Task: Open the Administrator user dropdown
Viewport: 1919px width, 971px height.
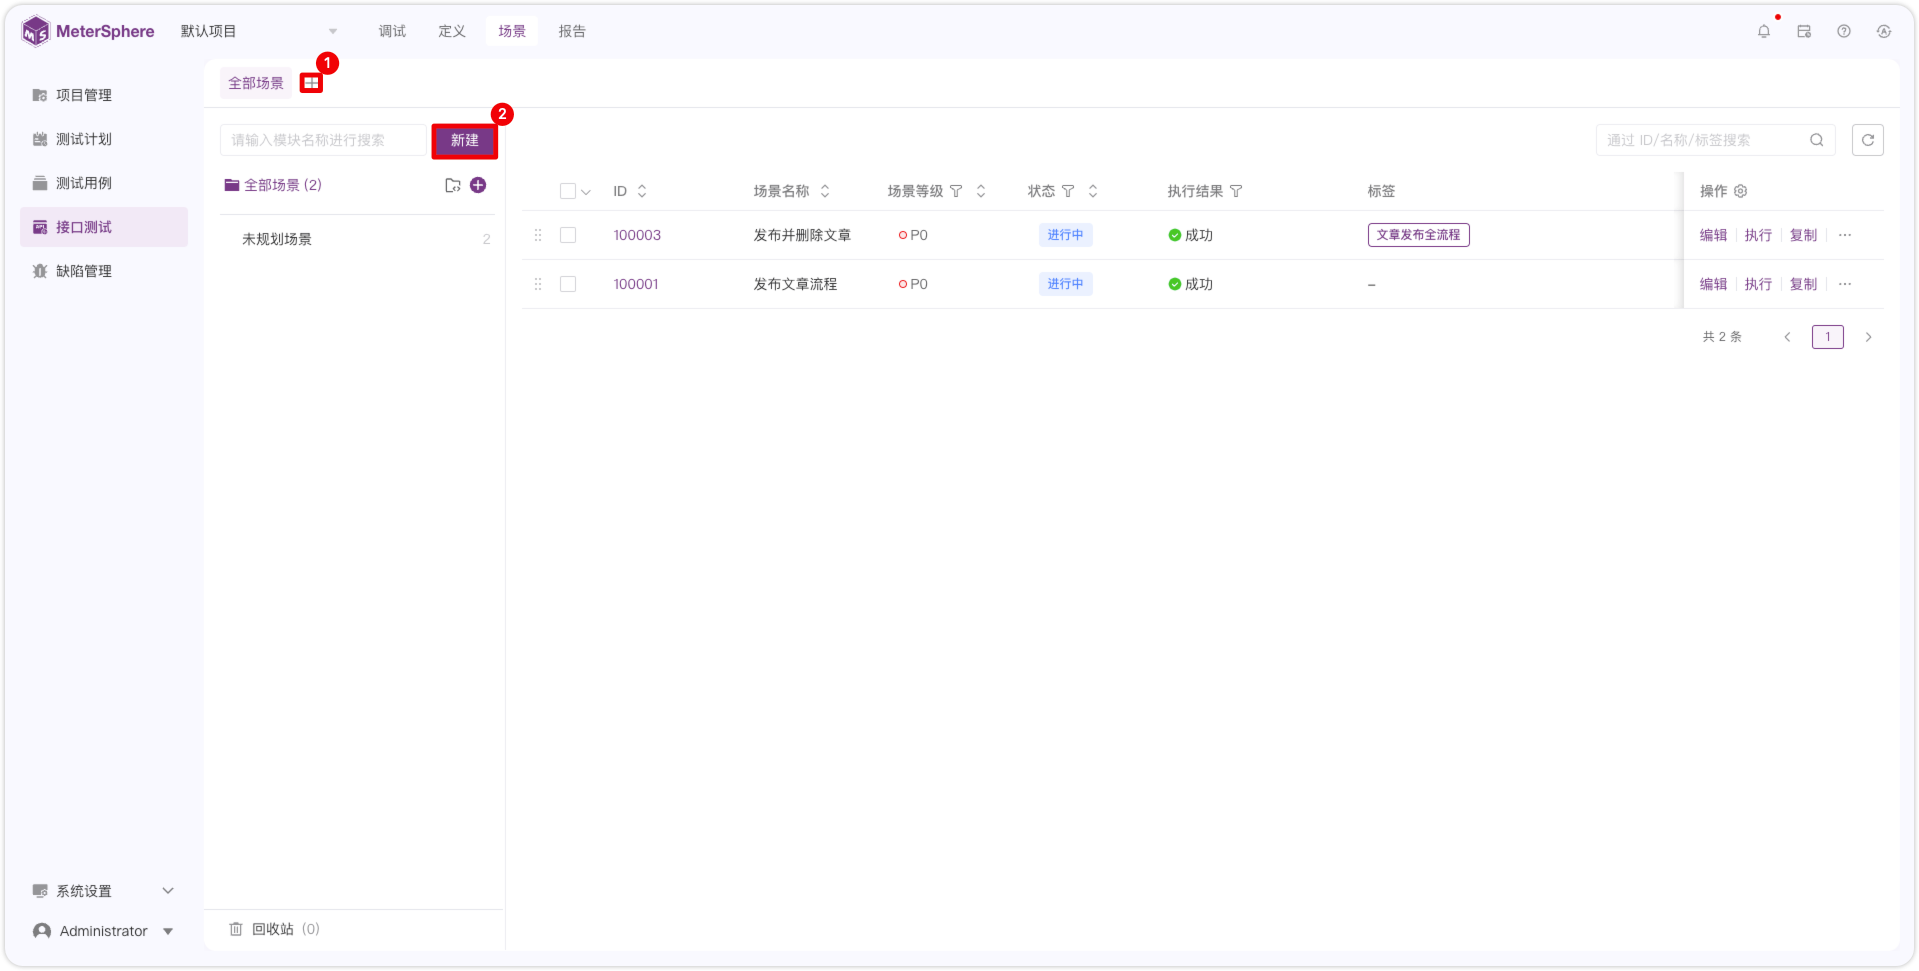Action: click(x=103, y=931)
